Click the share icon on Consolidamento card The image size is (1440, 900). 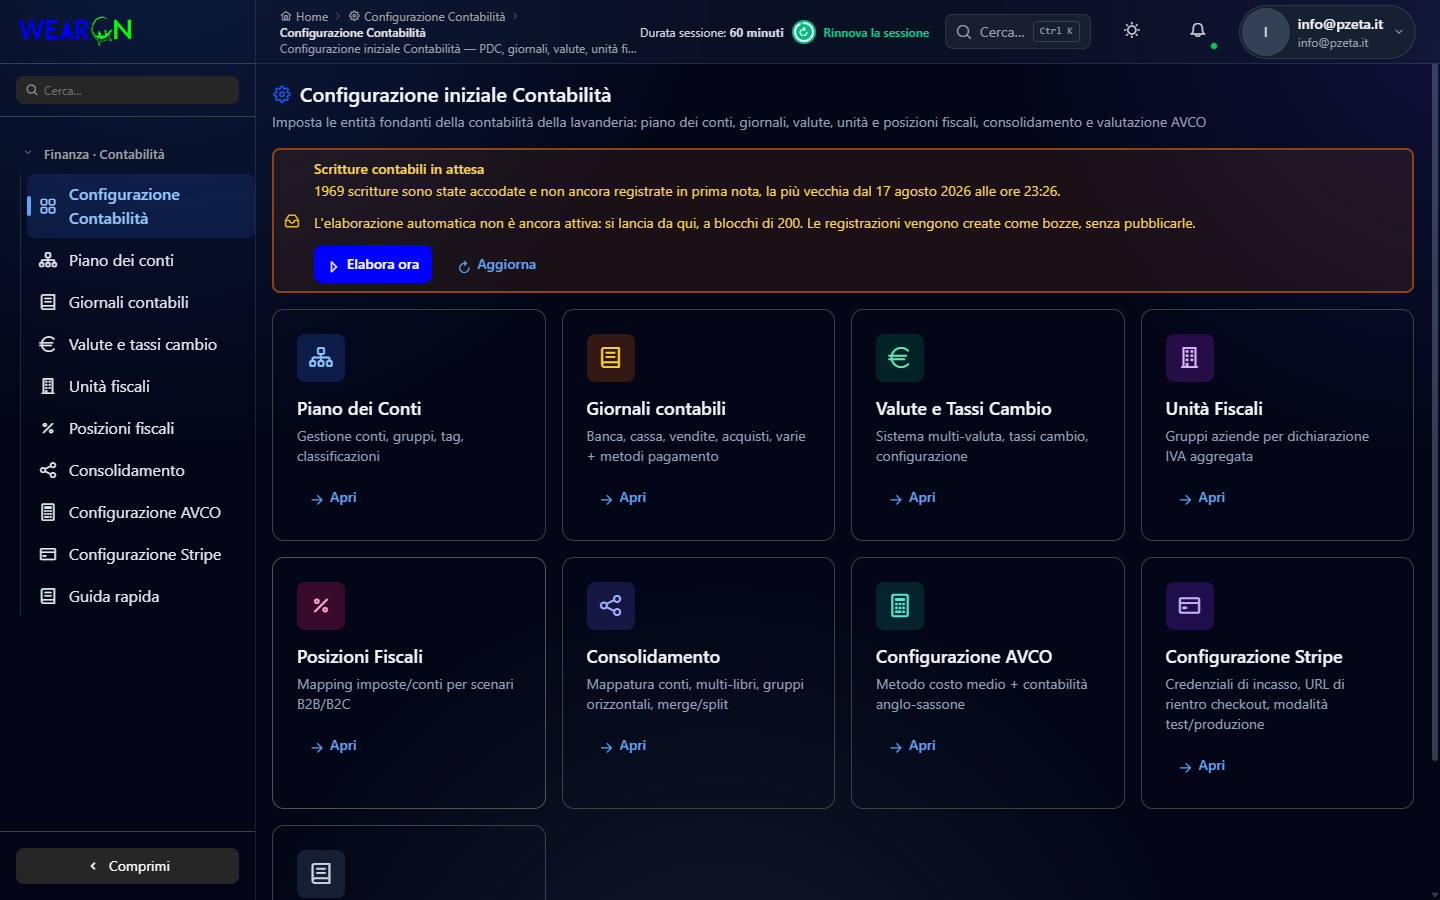(x=611, y=606)
